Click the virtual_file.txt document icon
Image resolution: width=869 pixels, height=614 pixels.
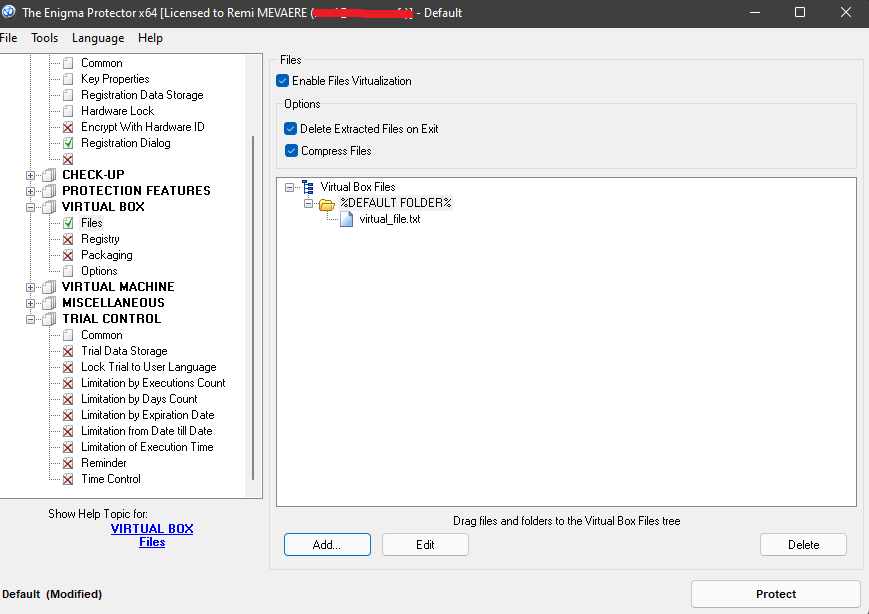coord(346,219)
